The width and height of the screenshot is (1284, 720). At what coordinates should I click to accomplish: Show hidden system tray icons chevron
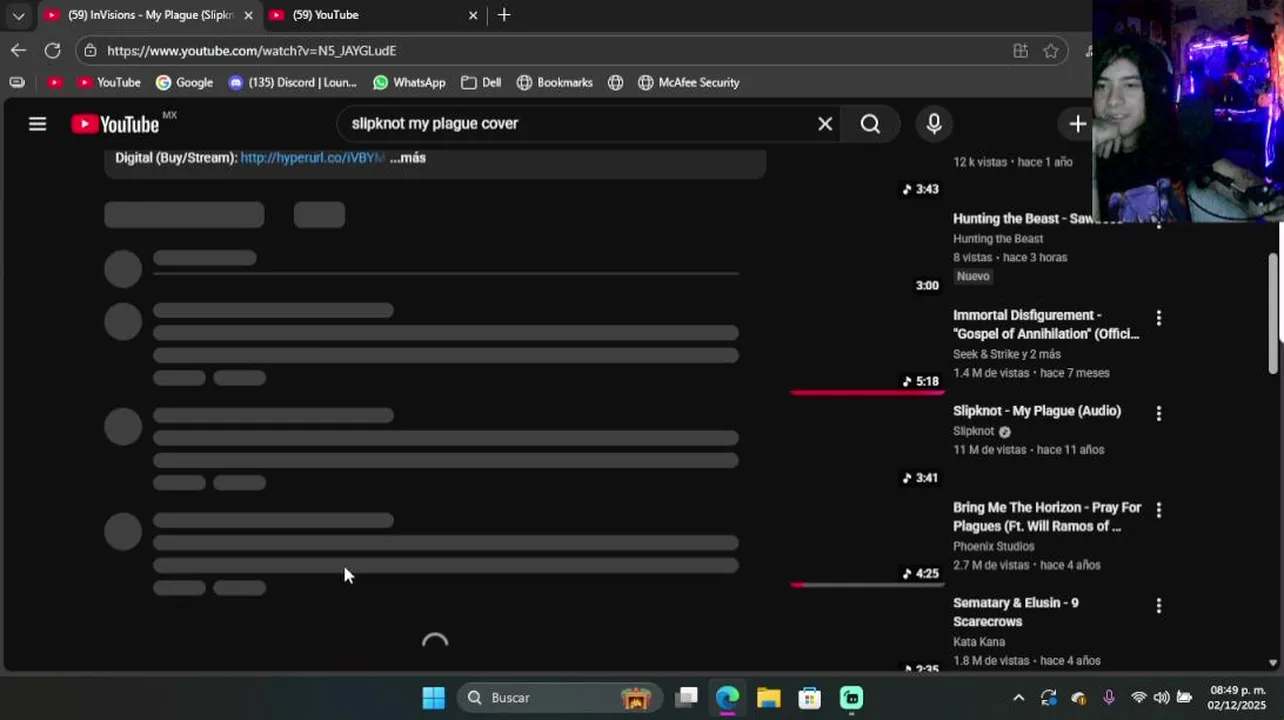[1018, 698]
